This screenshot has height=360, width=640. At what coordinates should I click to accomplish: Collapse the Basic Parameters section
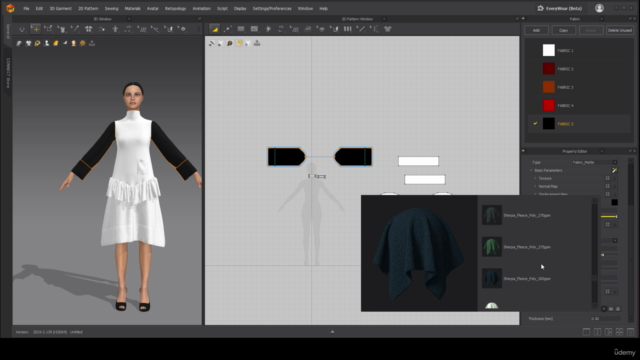[x=531, y=170]
